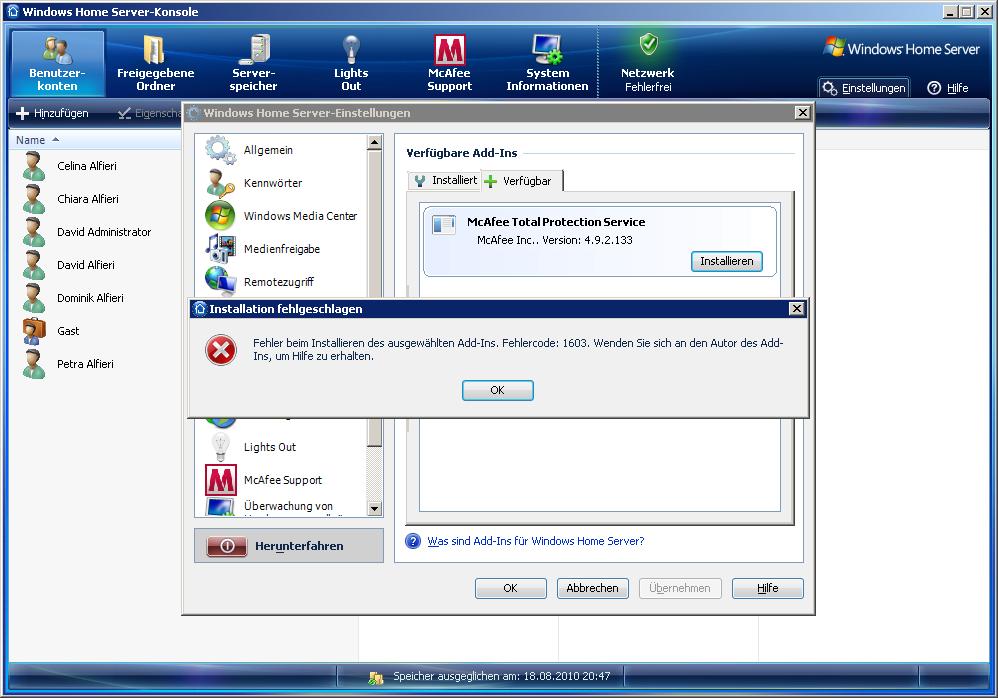
Task: Open the Lights Out bulb icon in console toolbar
Action: 351,50
